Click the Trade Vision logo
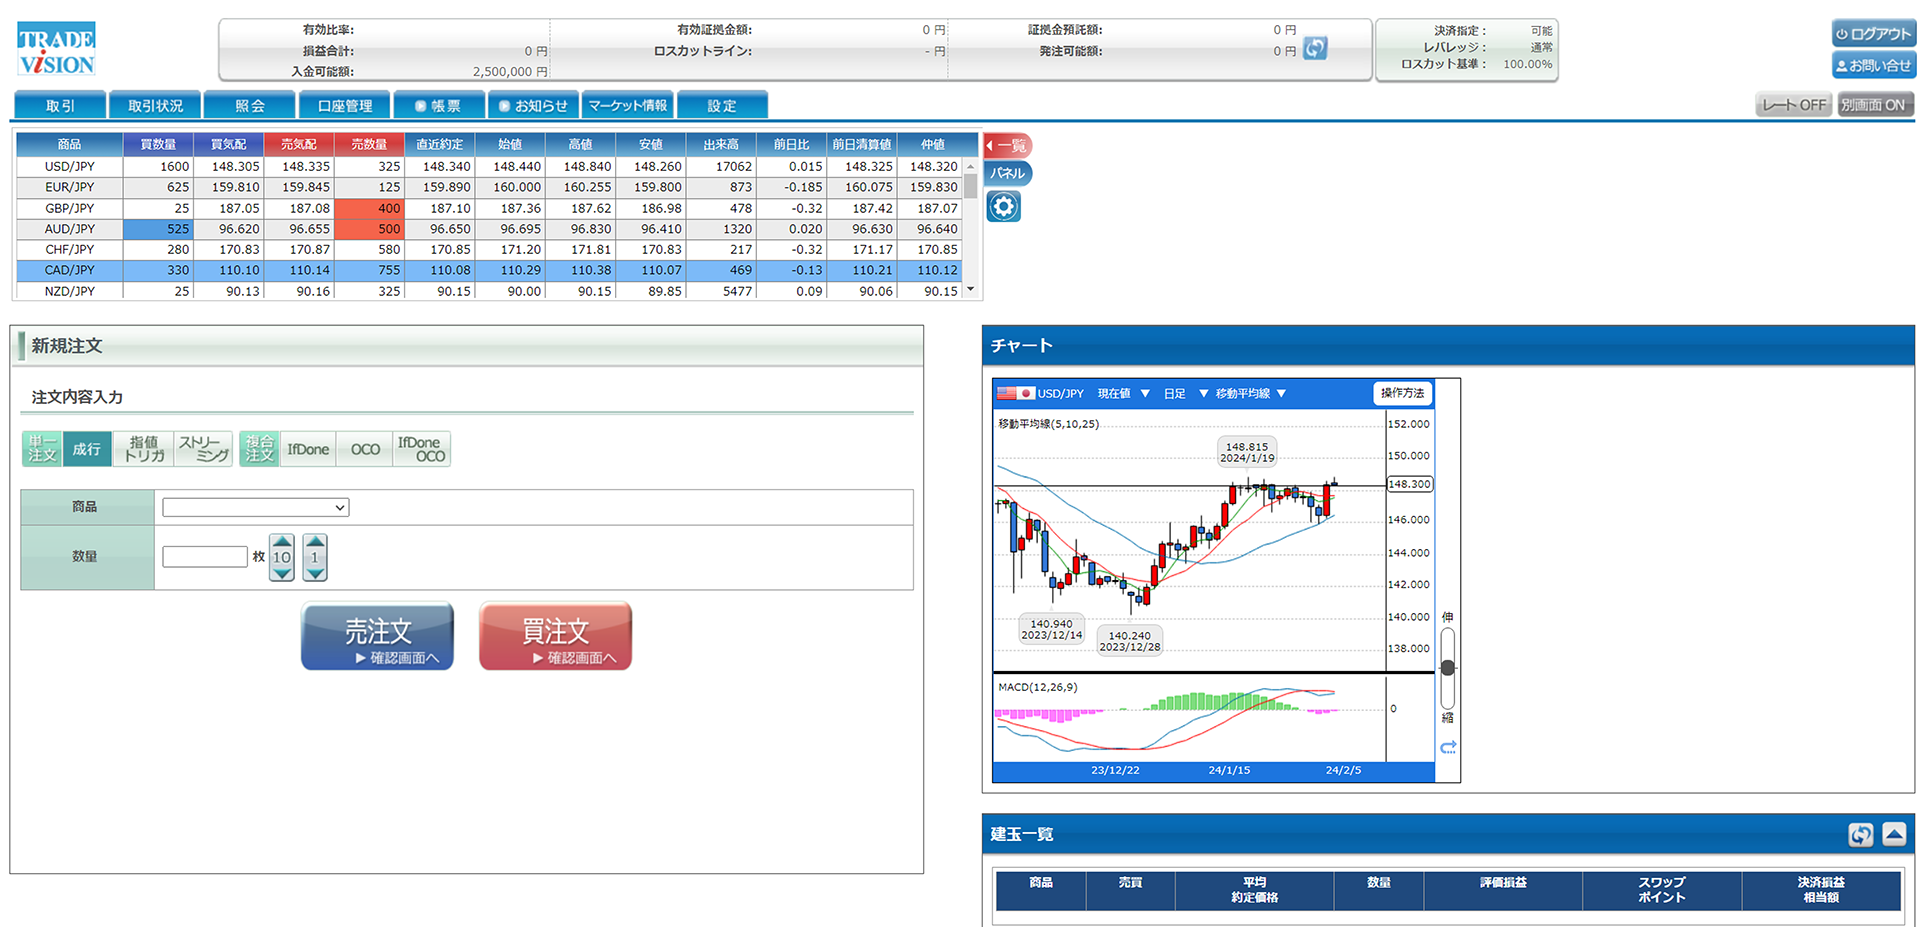 [x=56, y=50]
